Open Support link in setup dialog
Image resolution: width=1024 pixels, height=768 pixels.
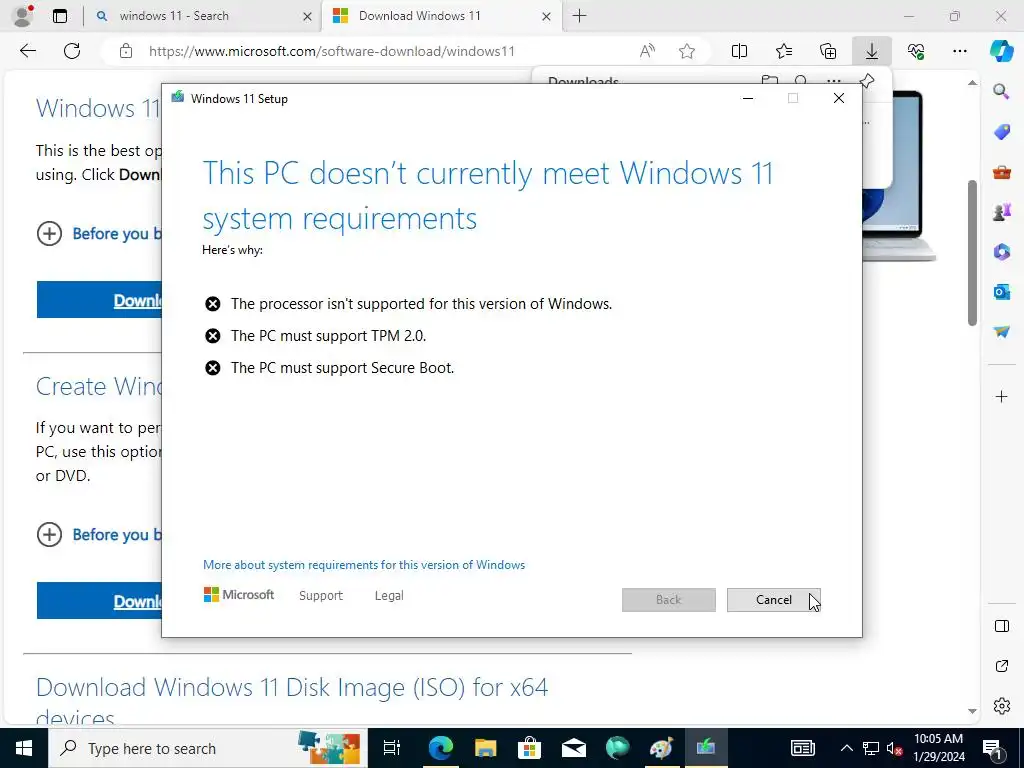321,596
